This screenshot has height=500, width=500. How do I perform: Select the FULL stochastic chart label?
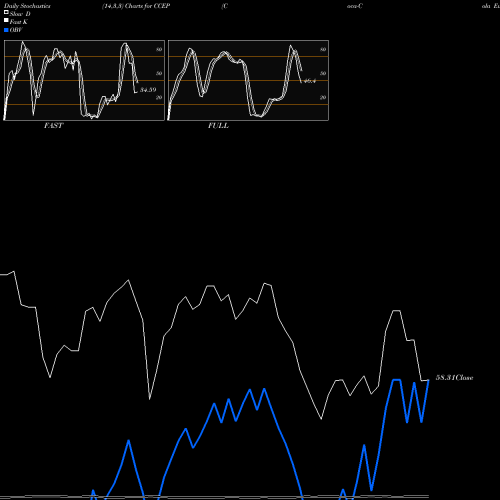(218, 126)
